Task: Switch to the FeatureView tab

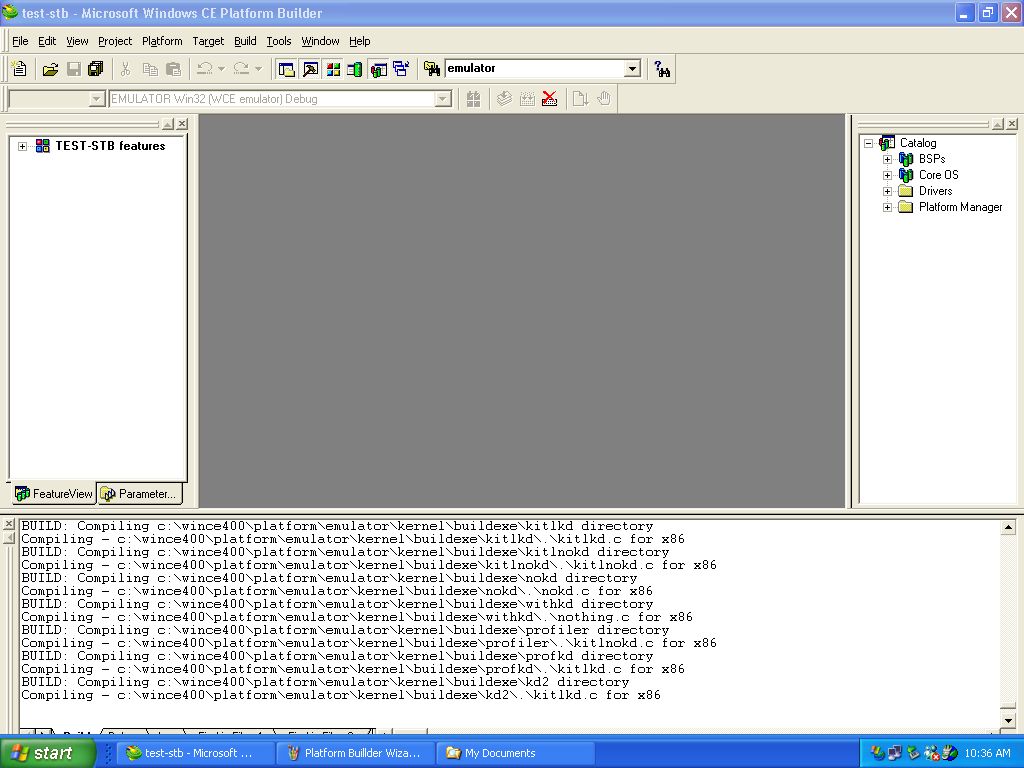Action: click(x=54, y=494)
